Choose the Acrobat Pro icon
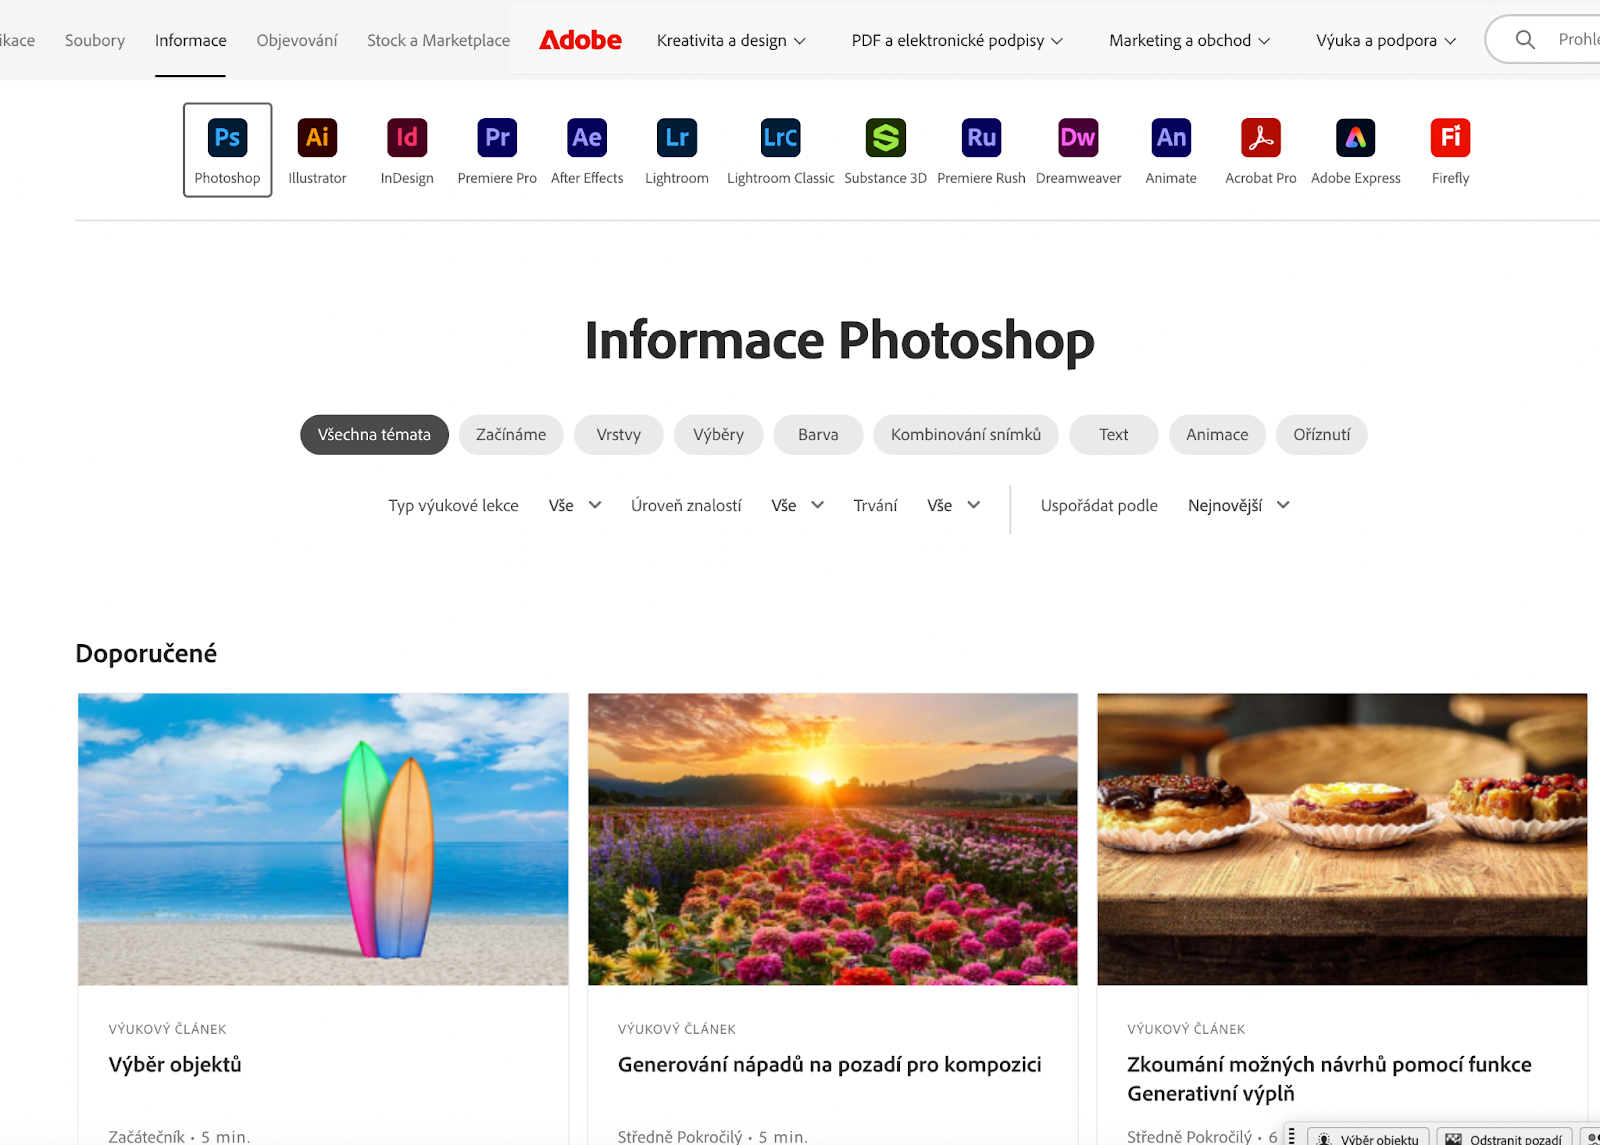This screenshot has height=1145, width=1600. coord(1261,138)
